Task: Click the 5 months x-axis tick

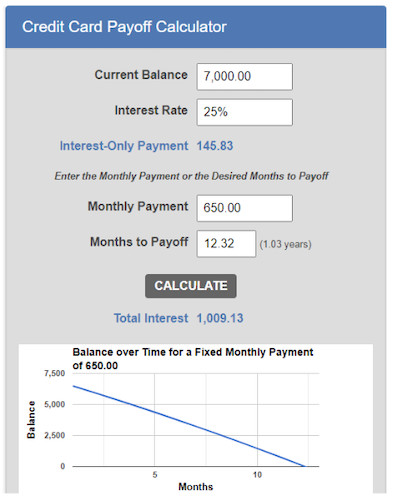Action: tap(155, 475)
